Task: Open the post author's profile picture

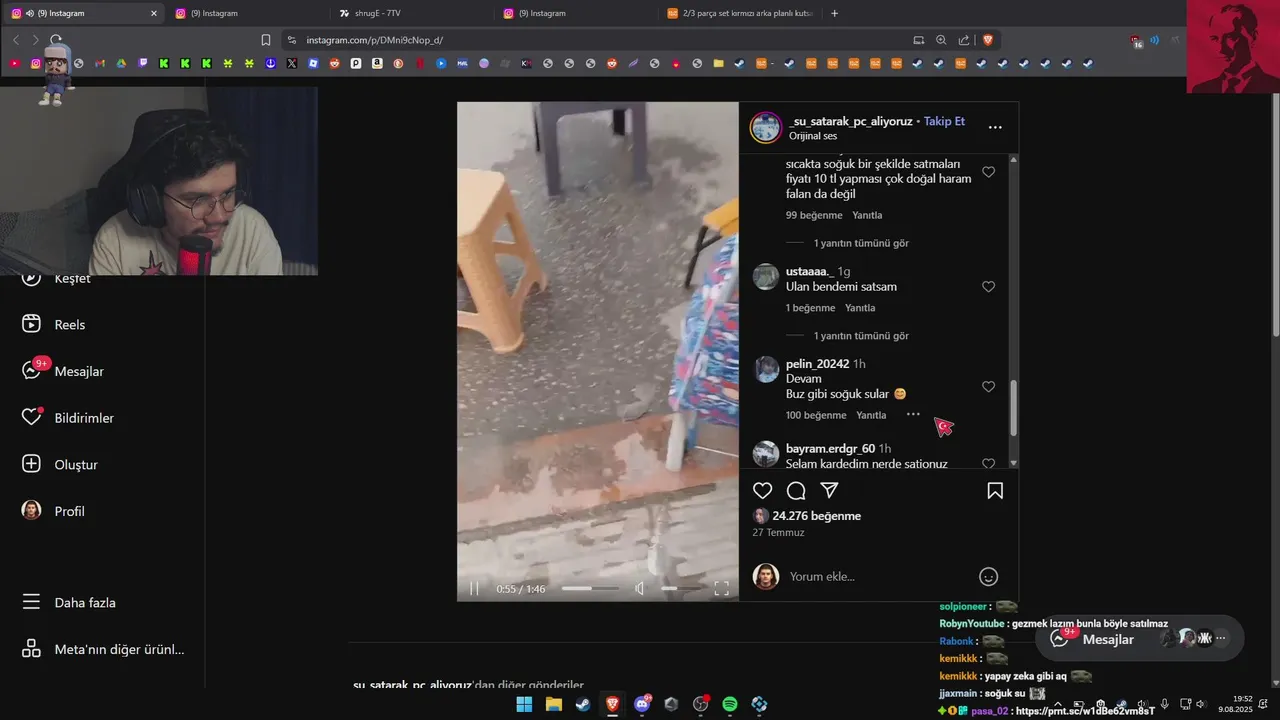Action: point(766,128)
